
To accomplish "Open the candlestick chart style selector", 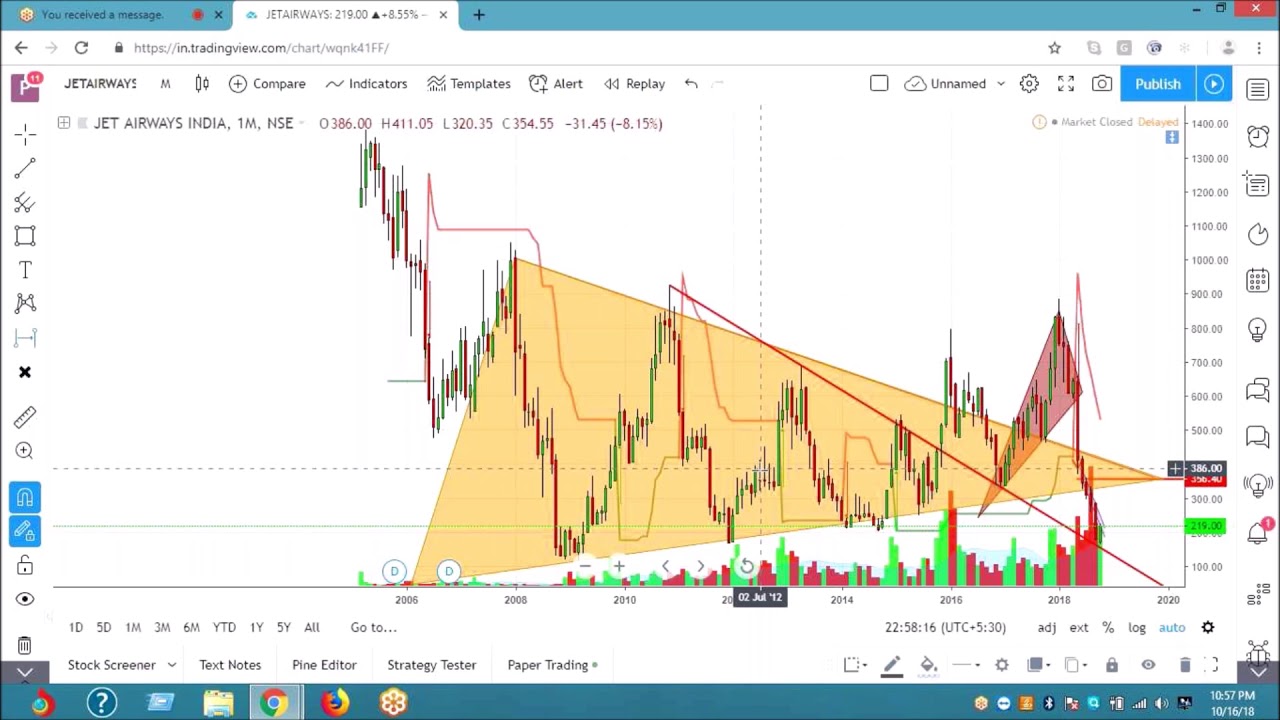I will pyautogui.click(x=202, y=84).
